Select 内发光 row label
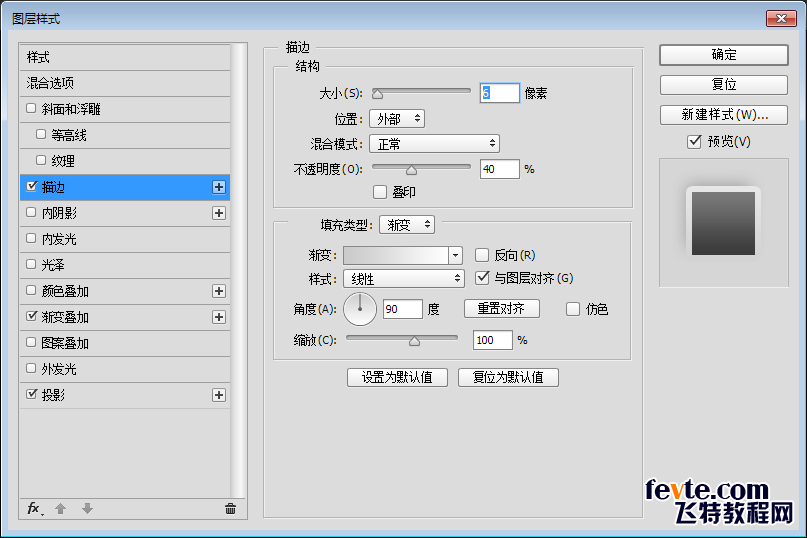 click(59, 239)
